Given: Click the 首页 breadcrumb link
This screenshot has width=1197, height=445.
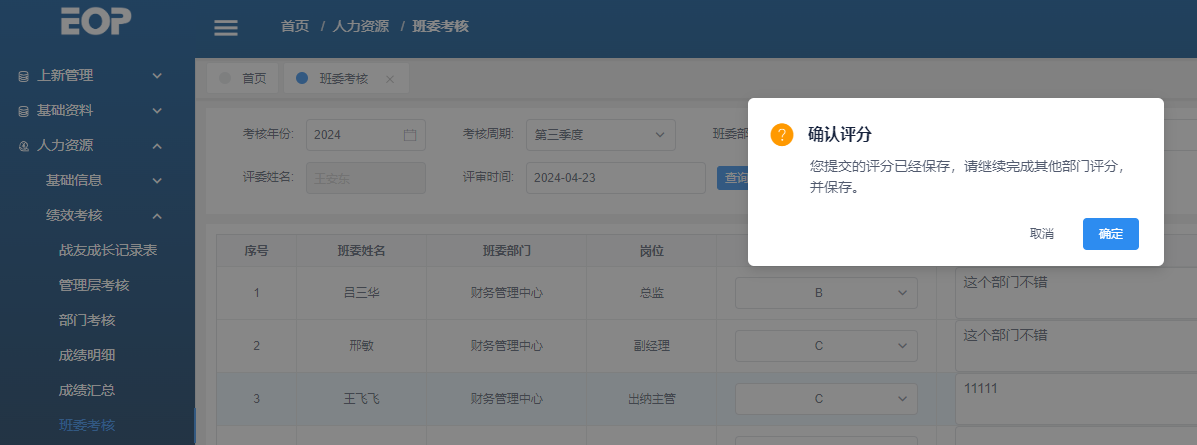Looking at the screenshot, I should tap(295, 26).
